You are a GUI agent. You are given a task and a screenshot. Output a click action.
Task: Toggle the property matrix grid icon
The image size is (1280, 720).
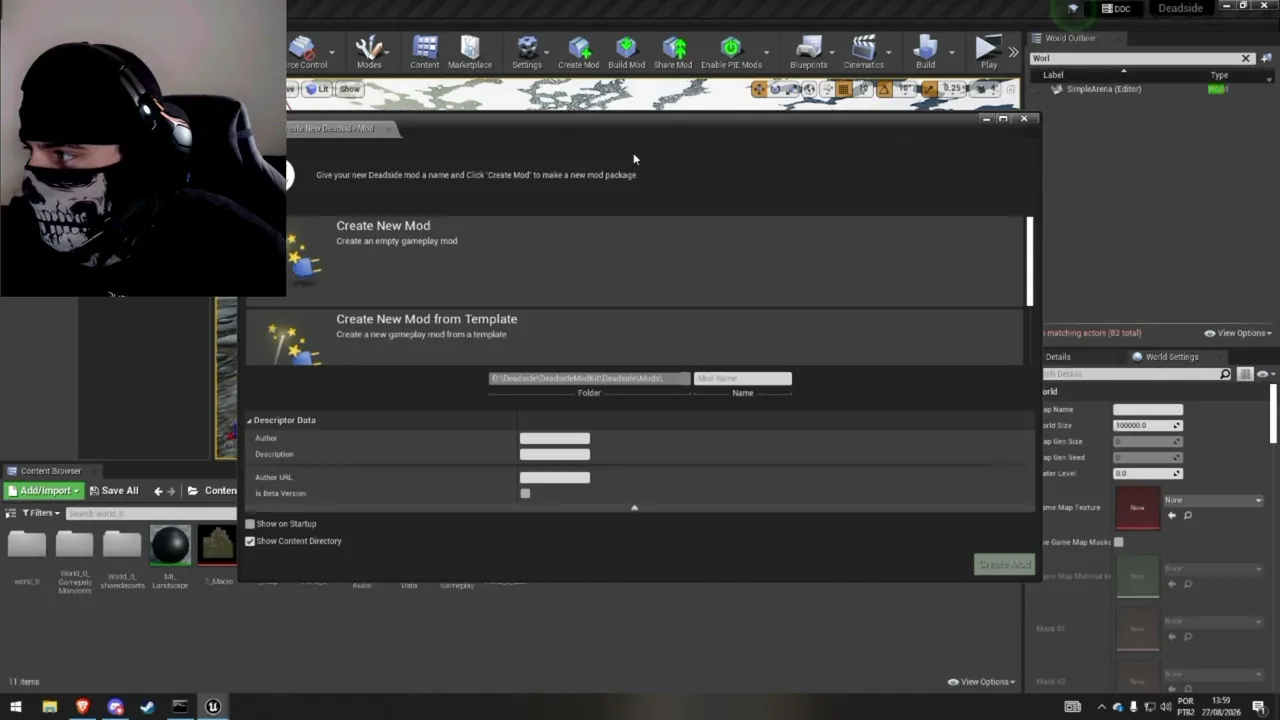1245,374
